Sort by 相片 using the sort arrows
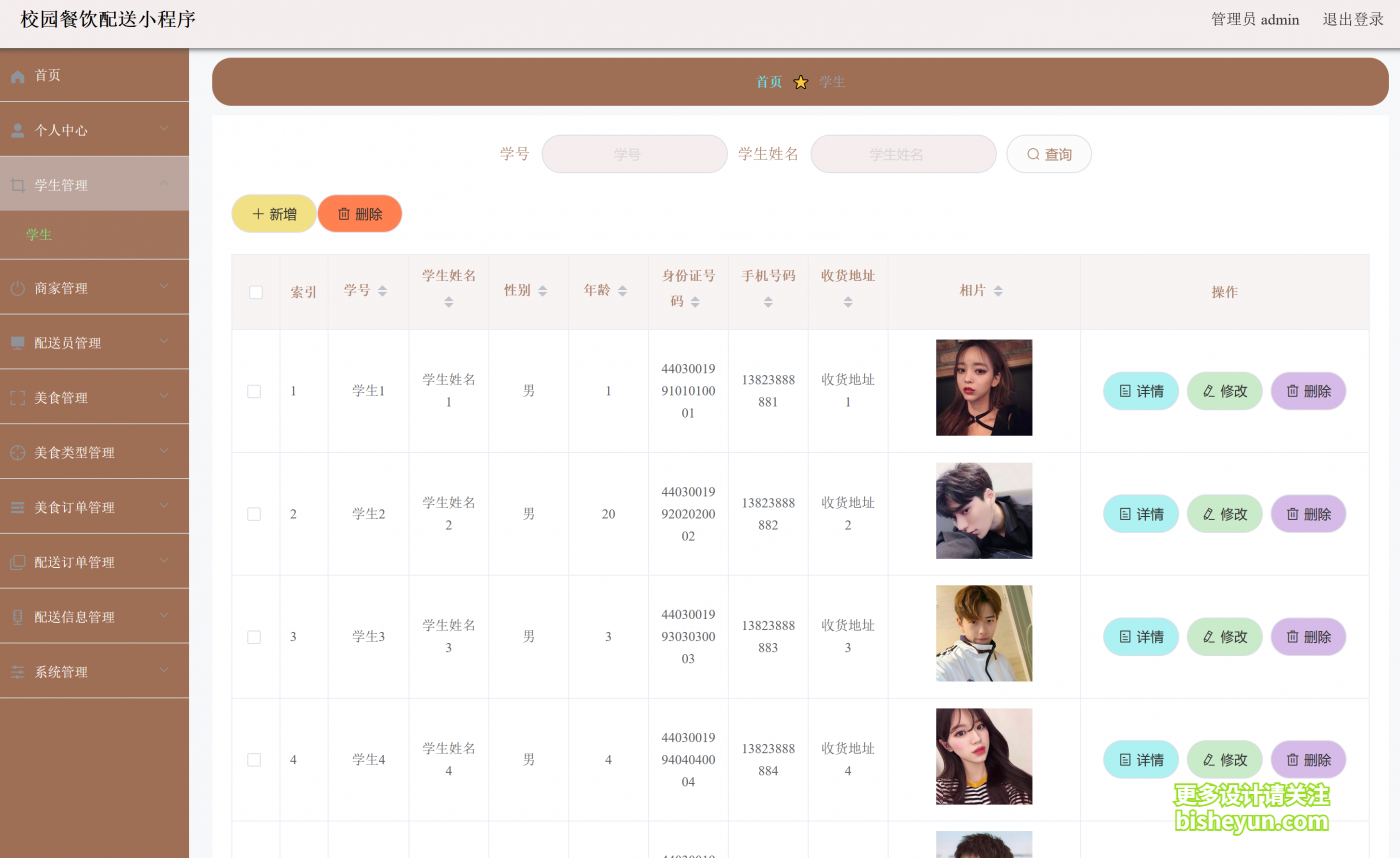The height and width of the screenshot is (858, 1400). click(998, 291)
